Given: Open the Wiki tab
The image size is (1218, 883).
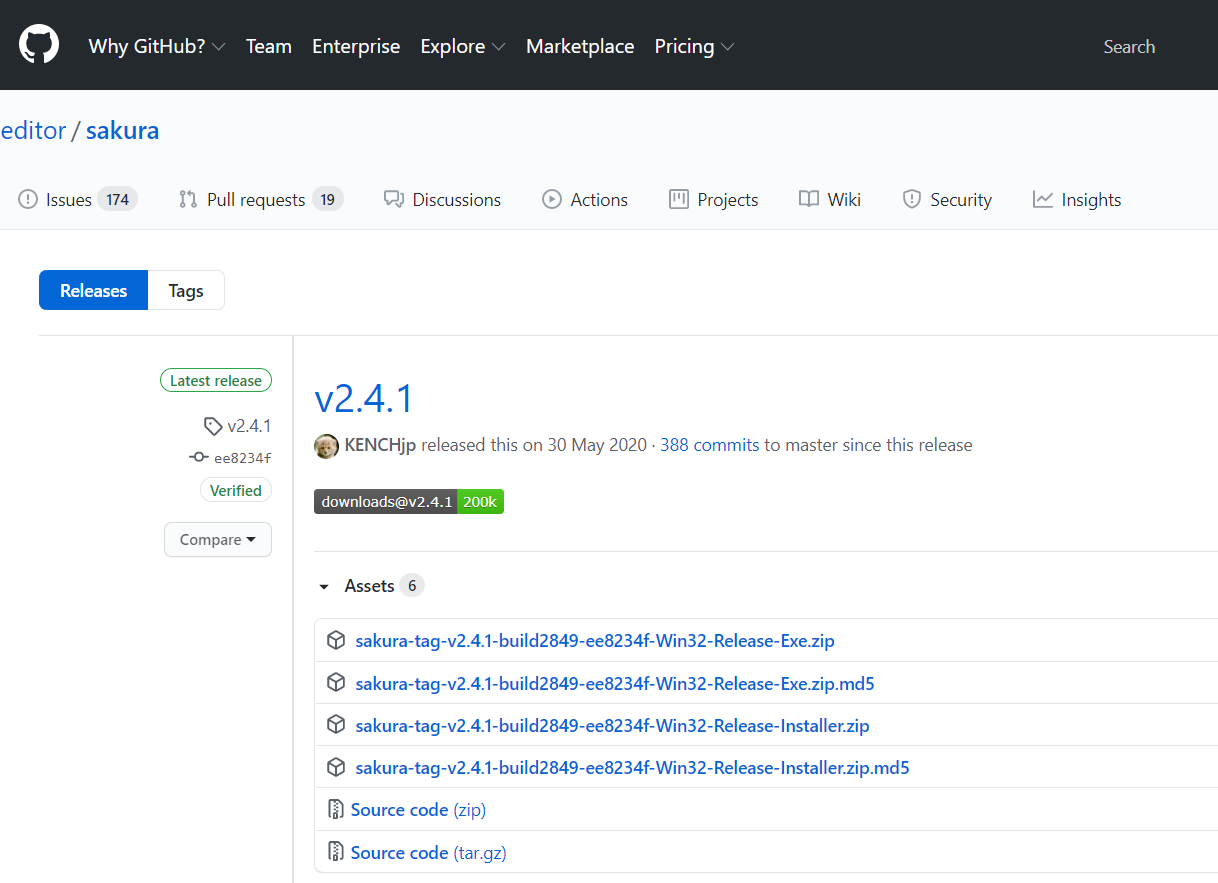Looking at the screenshot, I should pyautogui.click(x=830, y=199).
